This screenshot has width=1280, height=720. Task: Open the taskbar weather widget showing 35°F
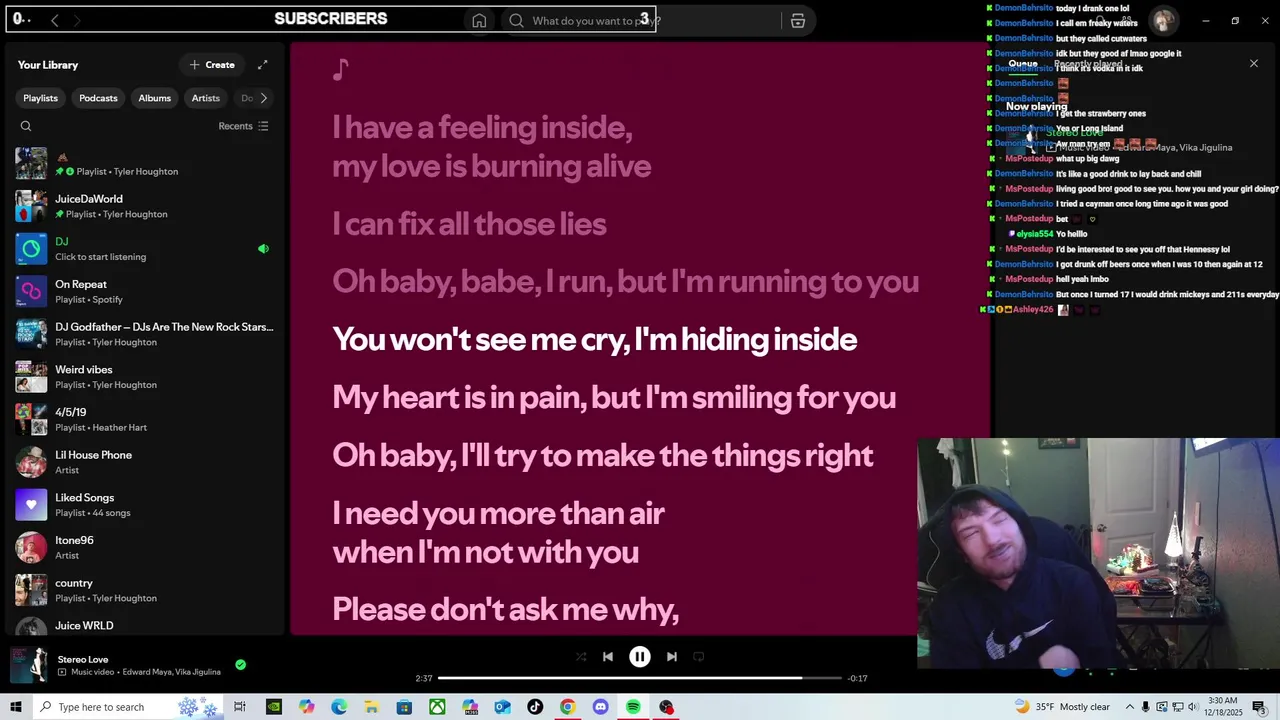(1062, 707)
